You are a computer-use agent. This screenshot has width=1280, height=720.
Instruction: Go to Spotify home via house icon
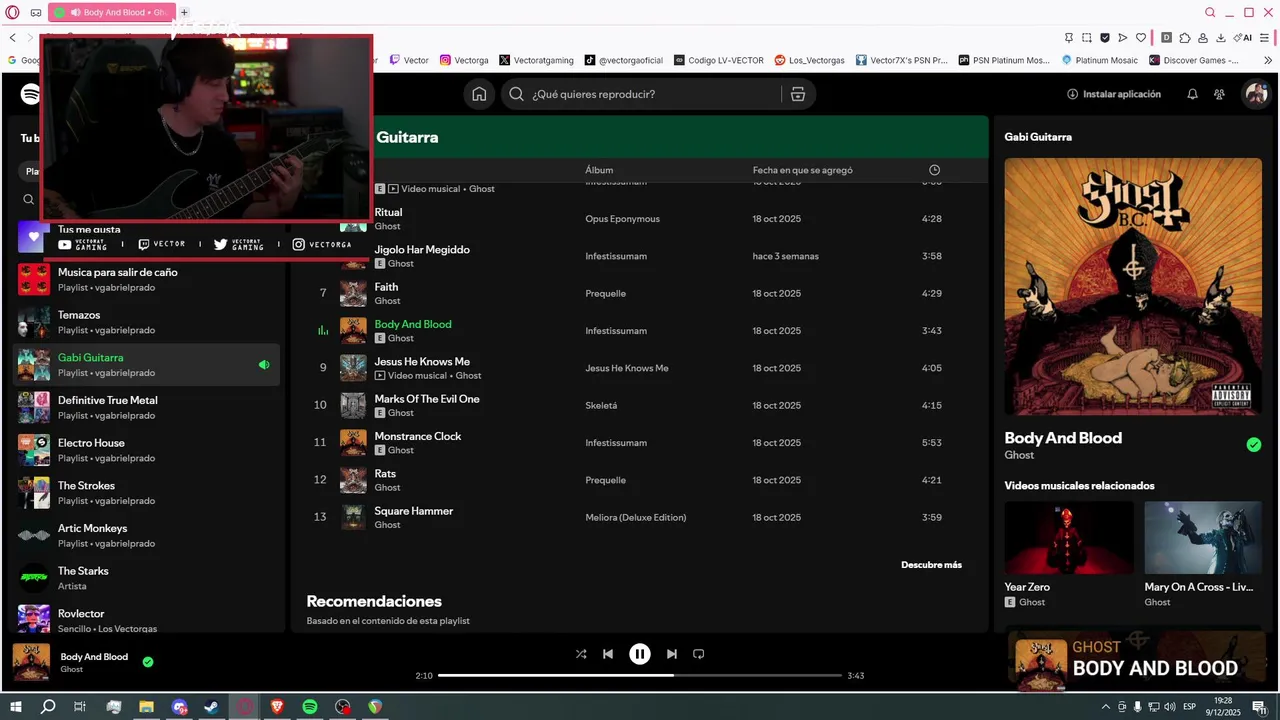[479, 94]
